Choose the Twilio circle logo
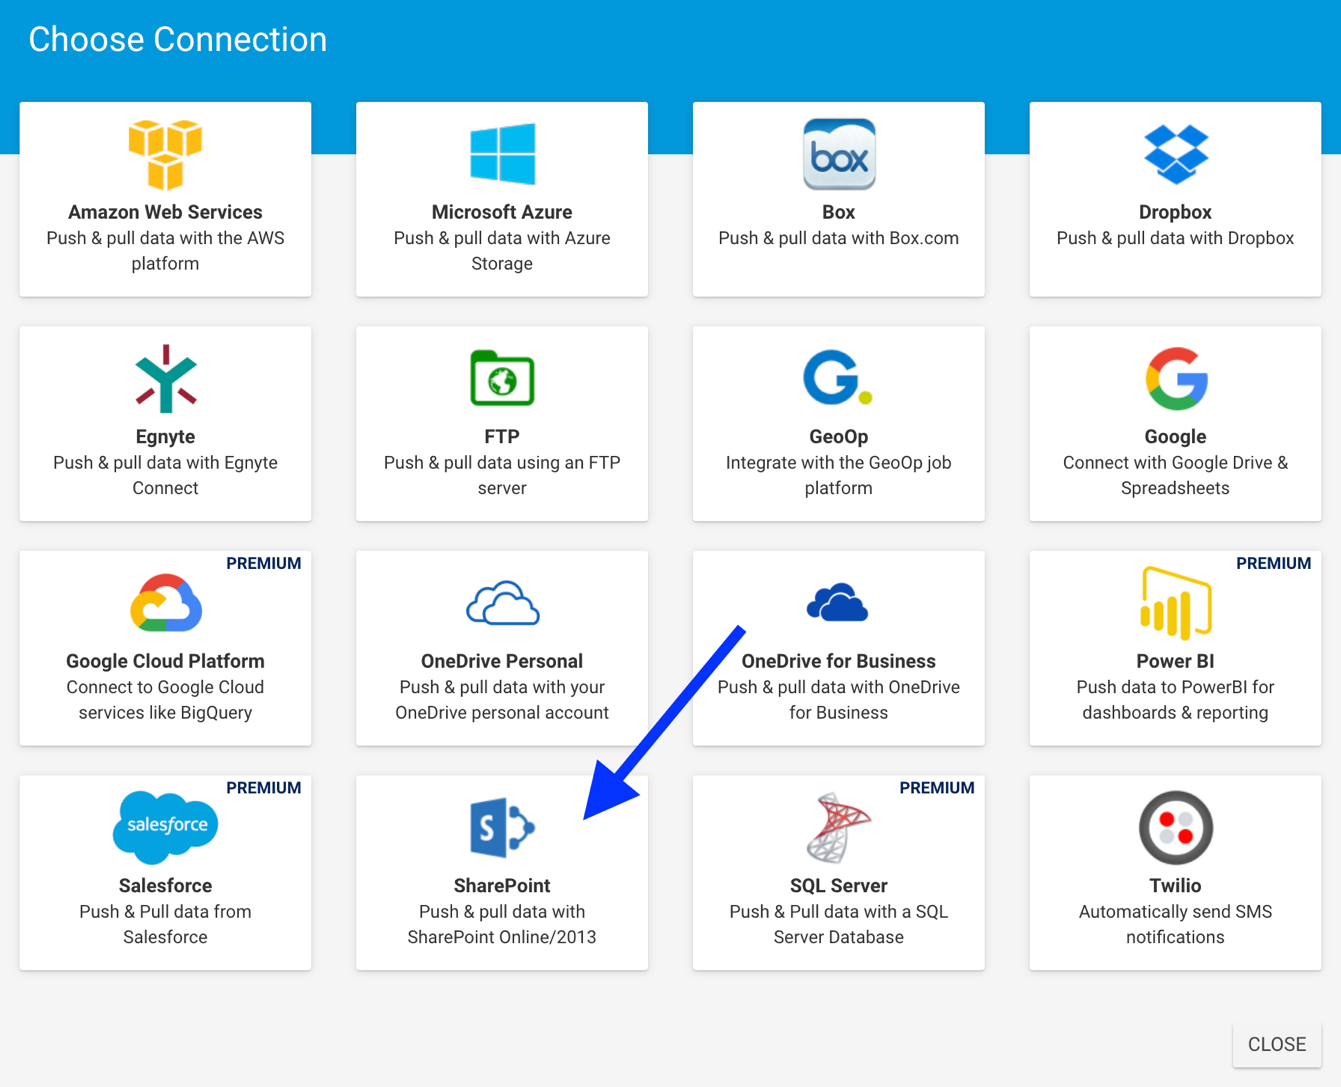1341x1087 pixels. tap(1176, 828)
